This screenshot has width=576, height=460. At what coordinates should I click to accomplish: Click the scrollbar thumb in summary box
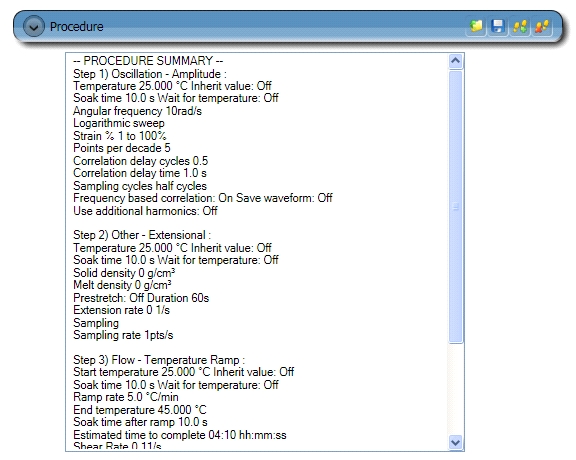[x=456, y=207]
